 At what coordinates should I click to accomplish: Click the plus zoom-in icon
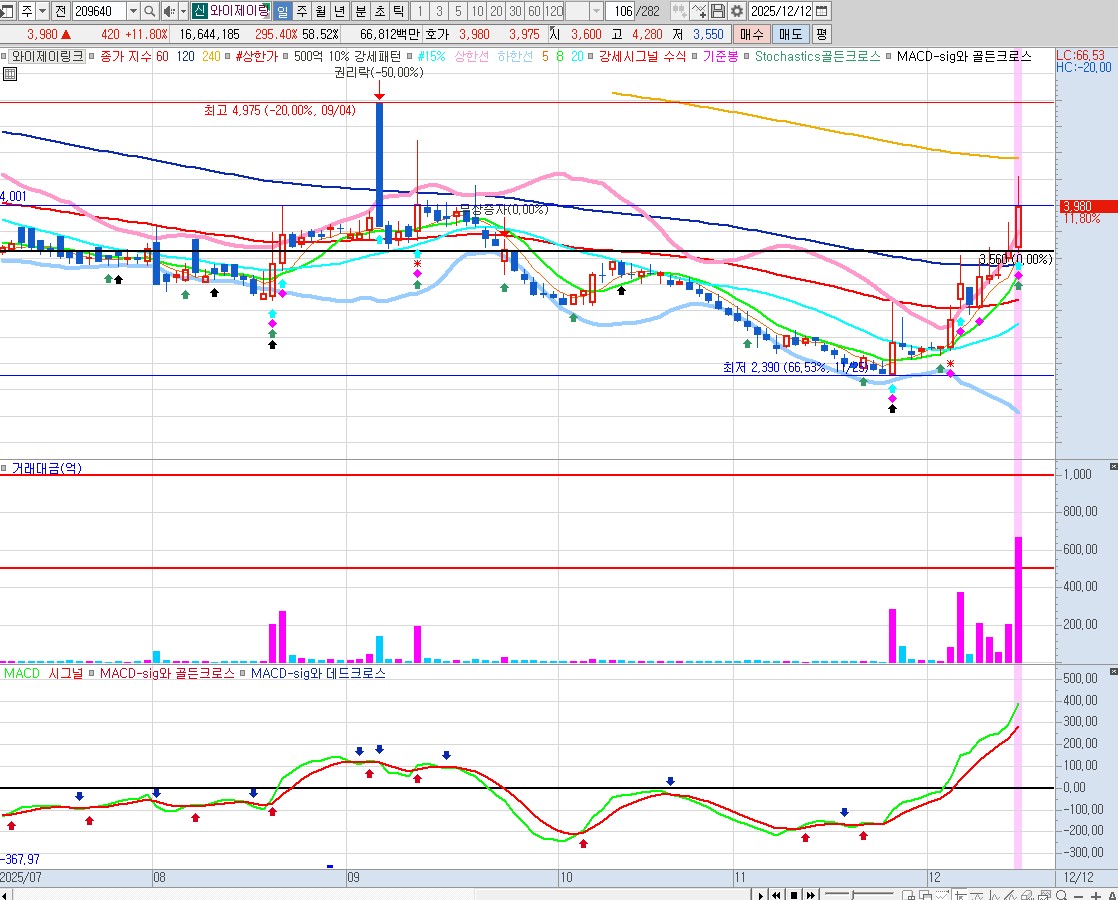[x=1096, y=895]
